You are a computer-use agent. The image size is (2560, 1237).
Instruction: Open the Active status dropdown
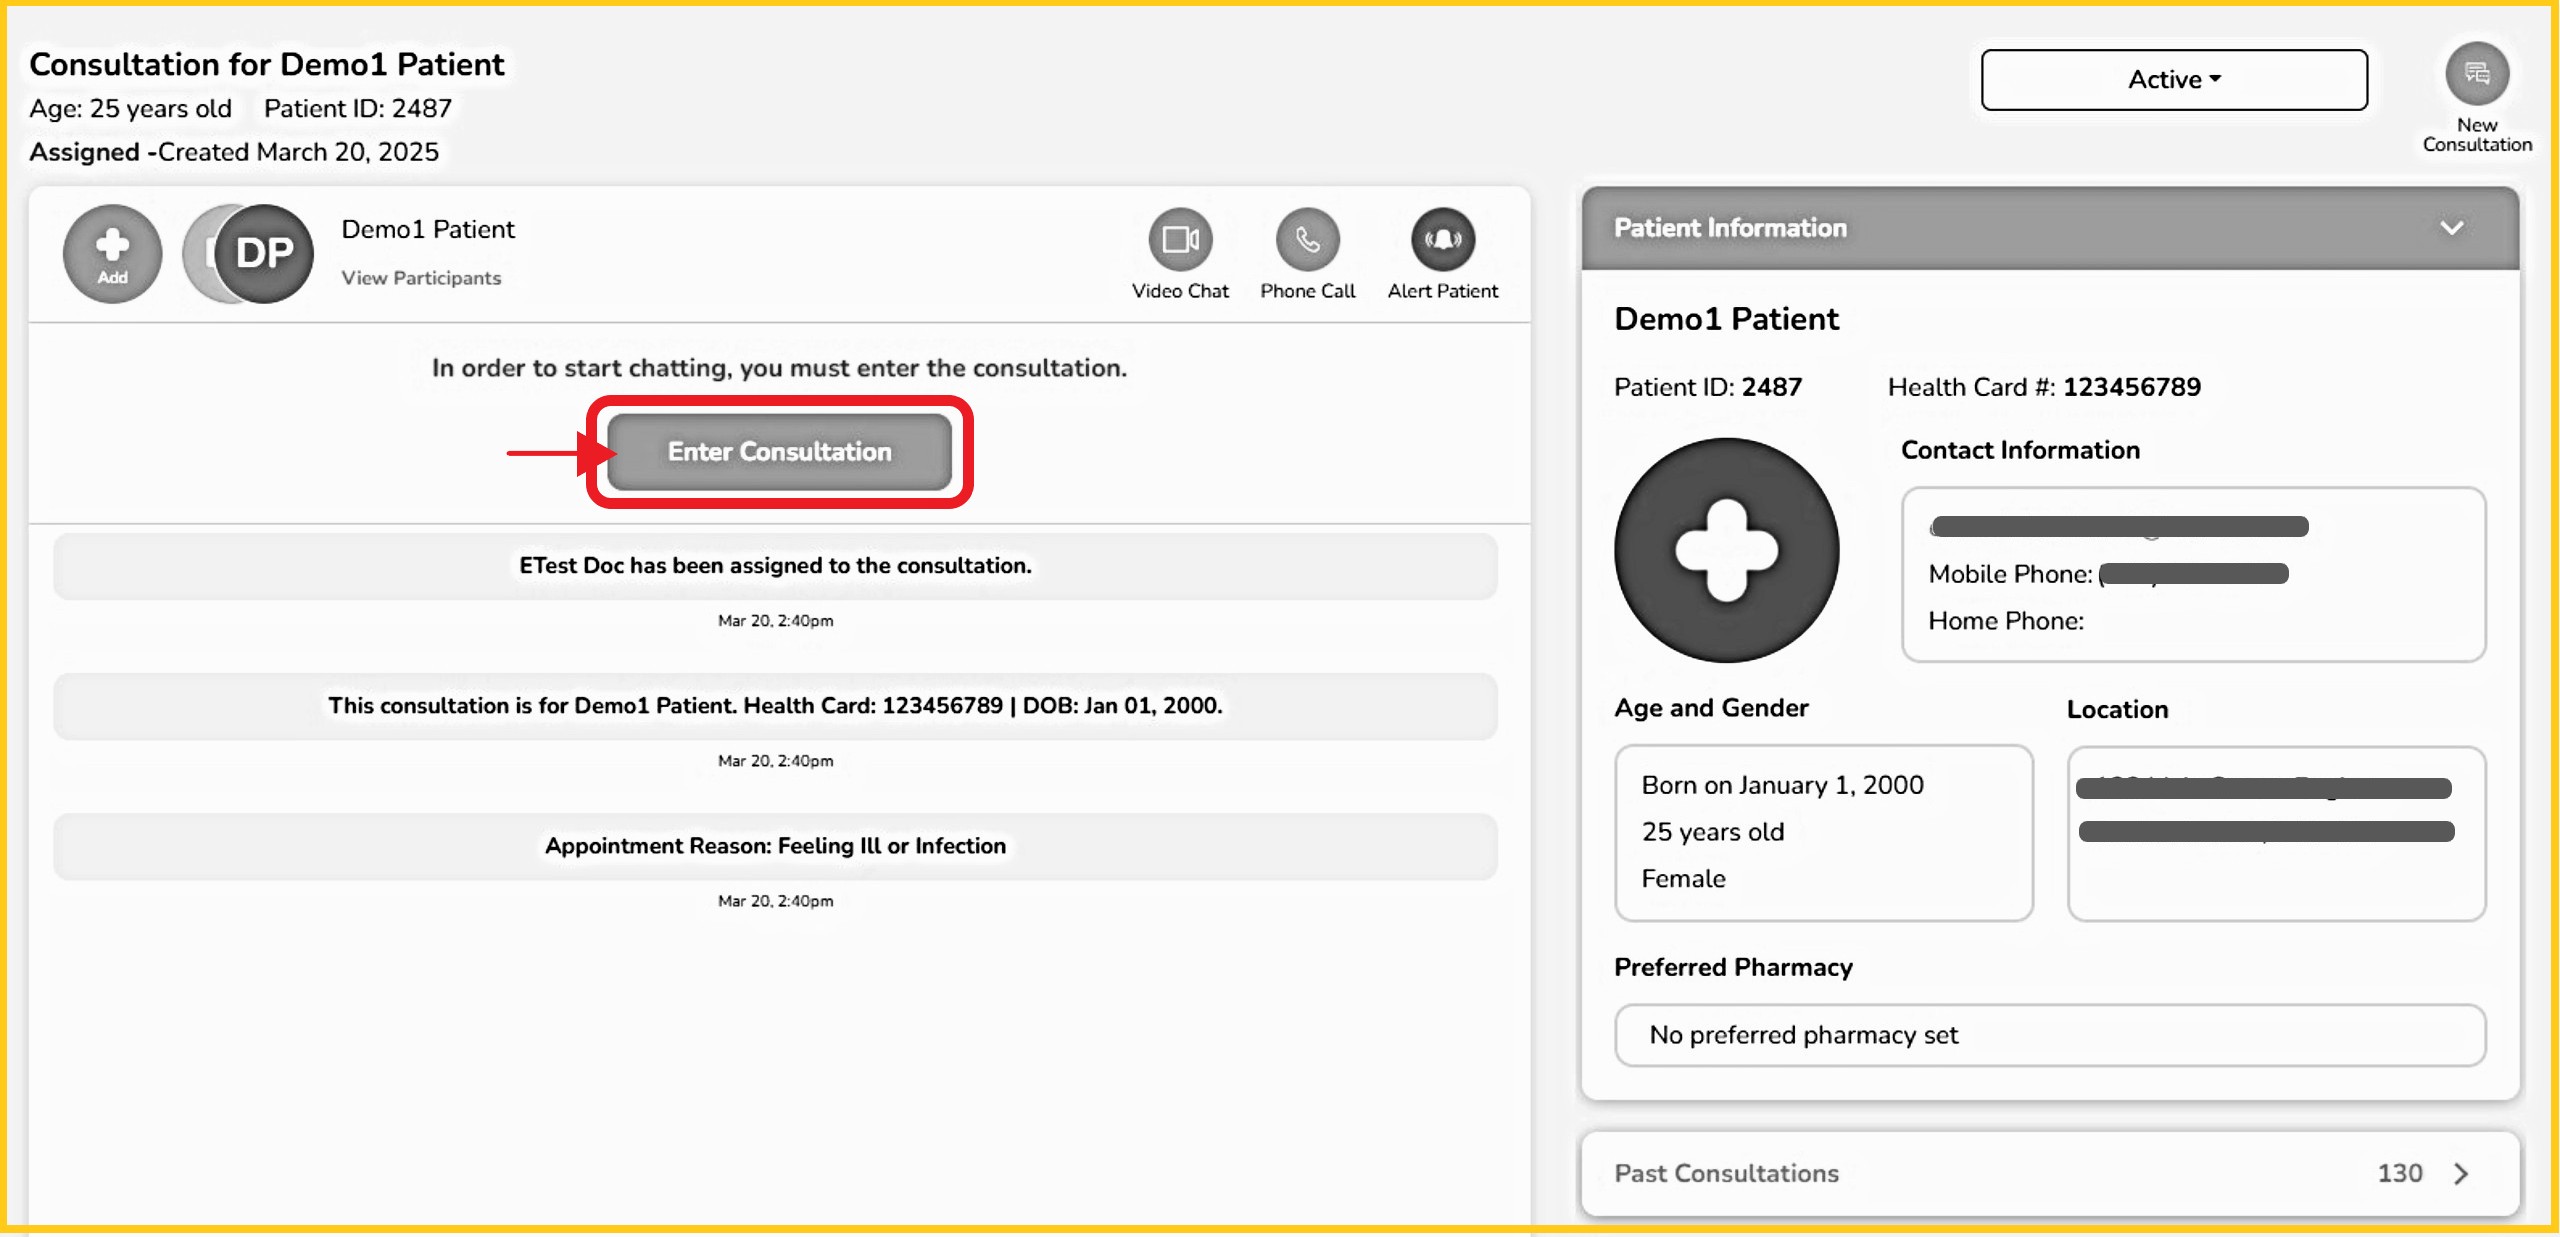pyautogui.click(x=2174, y=80)
